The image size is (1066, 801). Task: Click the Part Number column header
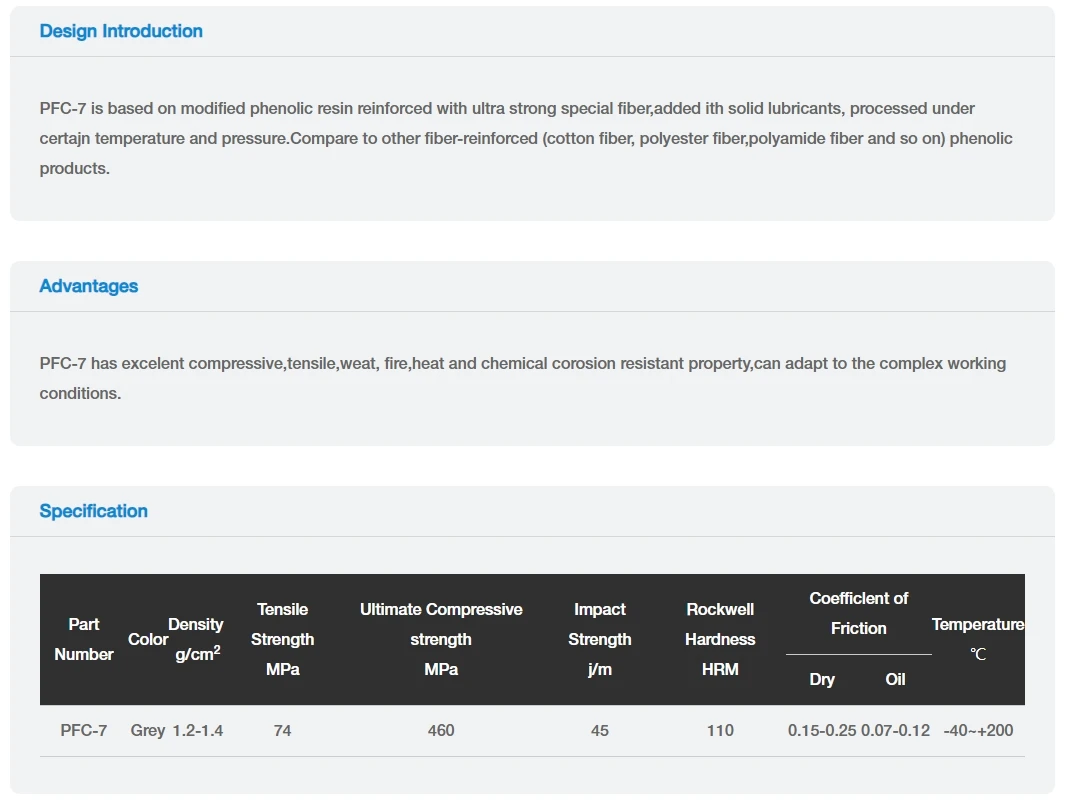(x=84, y=639)
